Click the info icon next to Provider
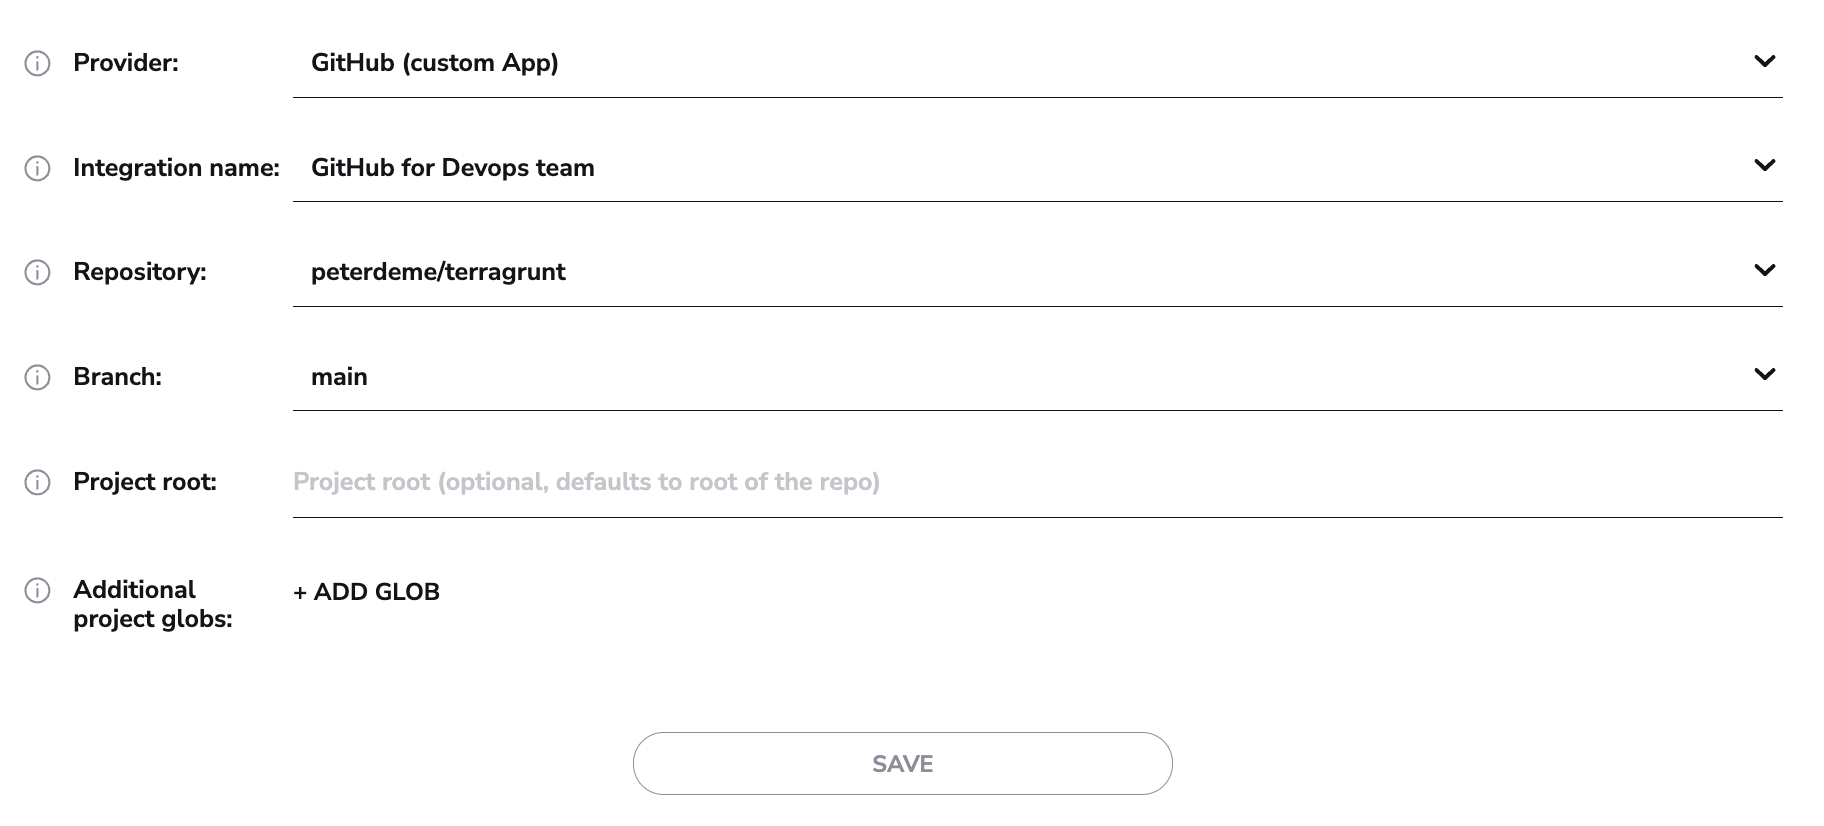This screenshot has width=1824, height=826. (37, 64)
